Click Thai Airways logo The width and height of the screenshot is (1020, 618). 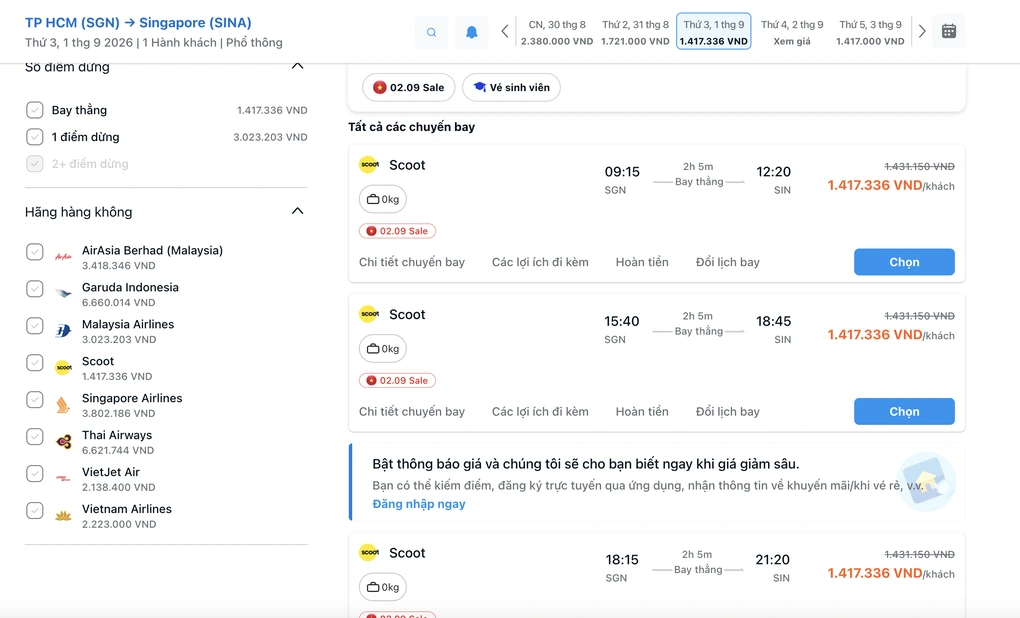[x=63, y=442]
